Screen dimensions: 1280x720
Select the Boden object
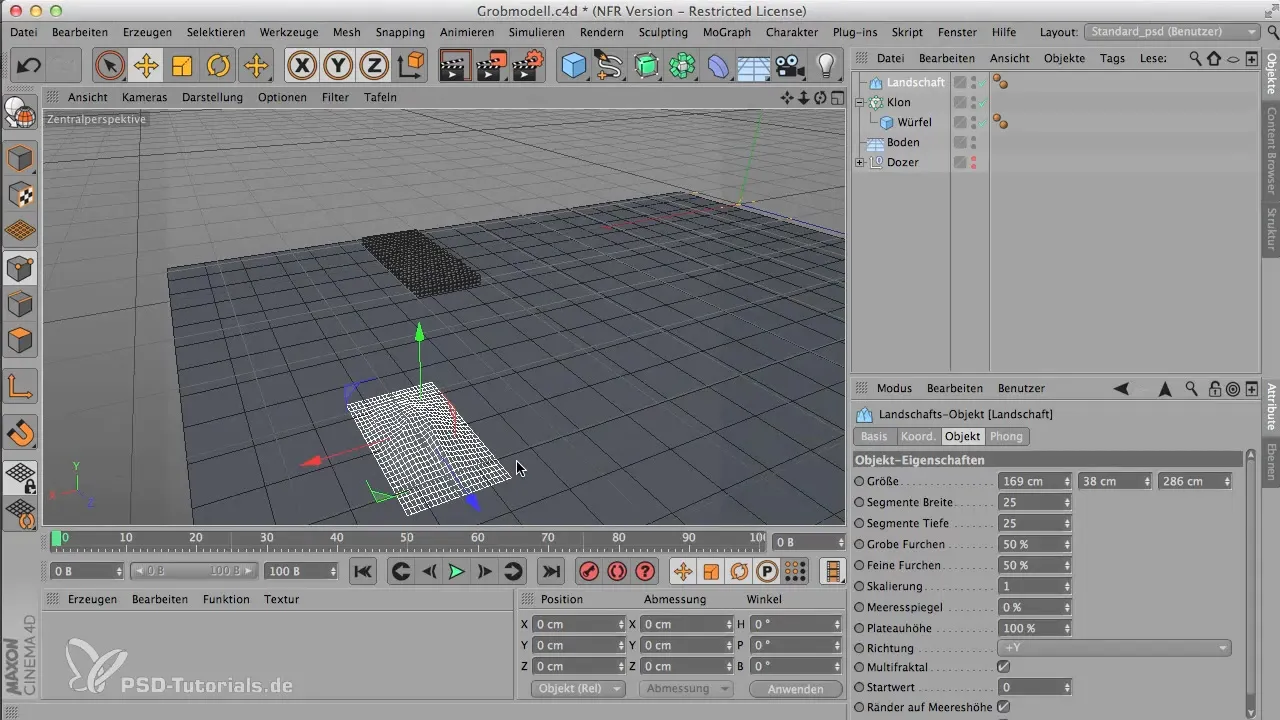(x=903, y=142)
